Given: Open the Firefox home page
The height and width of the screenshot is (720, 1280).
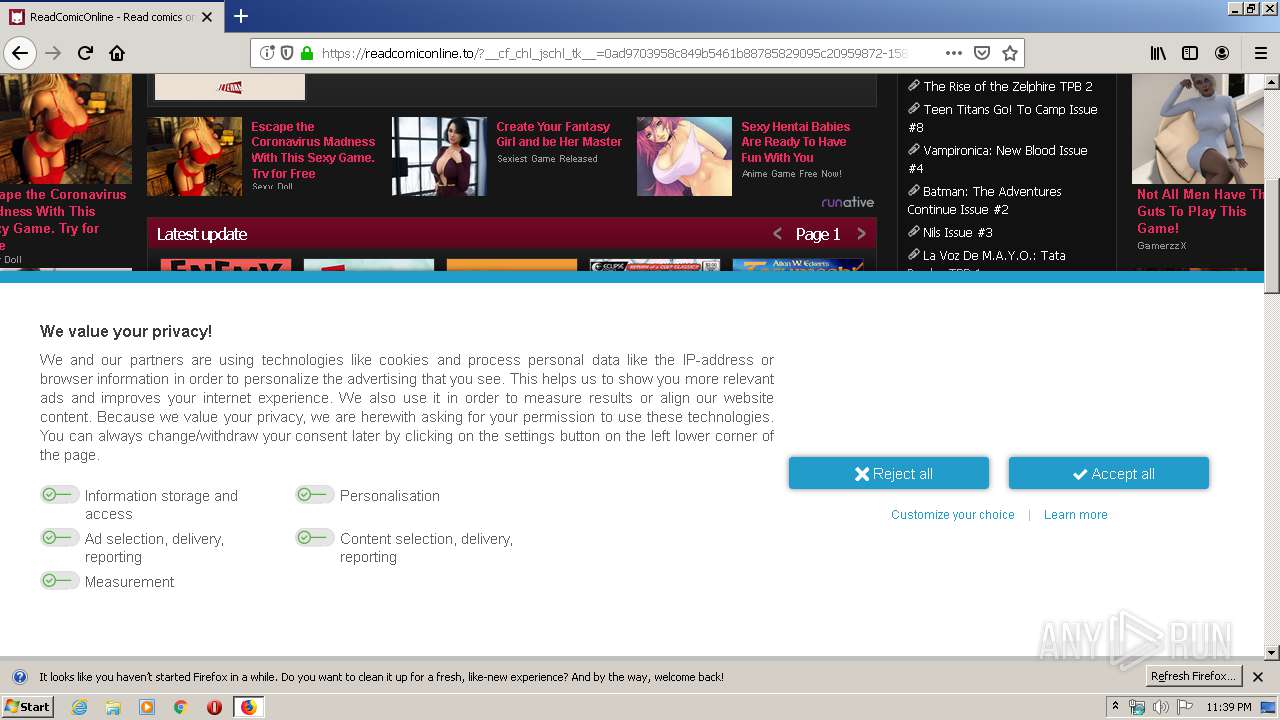Looking at the screenshot, I should tap(117, 53).
